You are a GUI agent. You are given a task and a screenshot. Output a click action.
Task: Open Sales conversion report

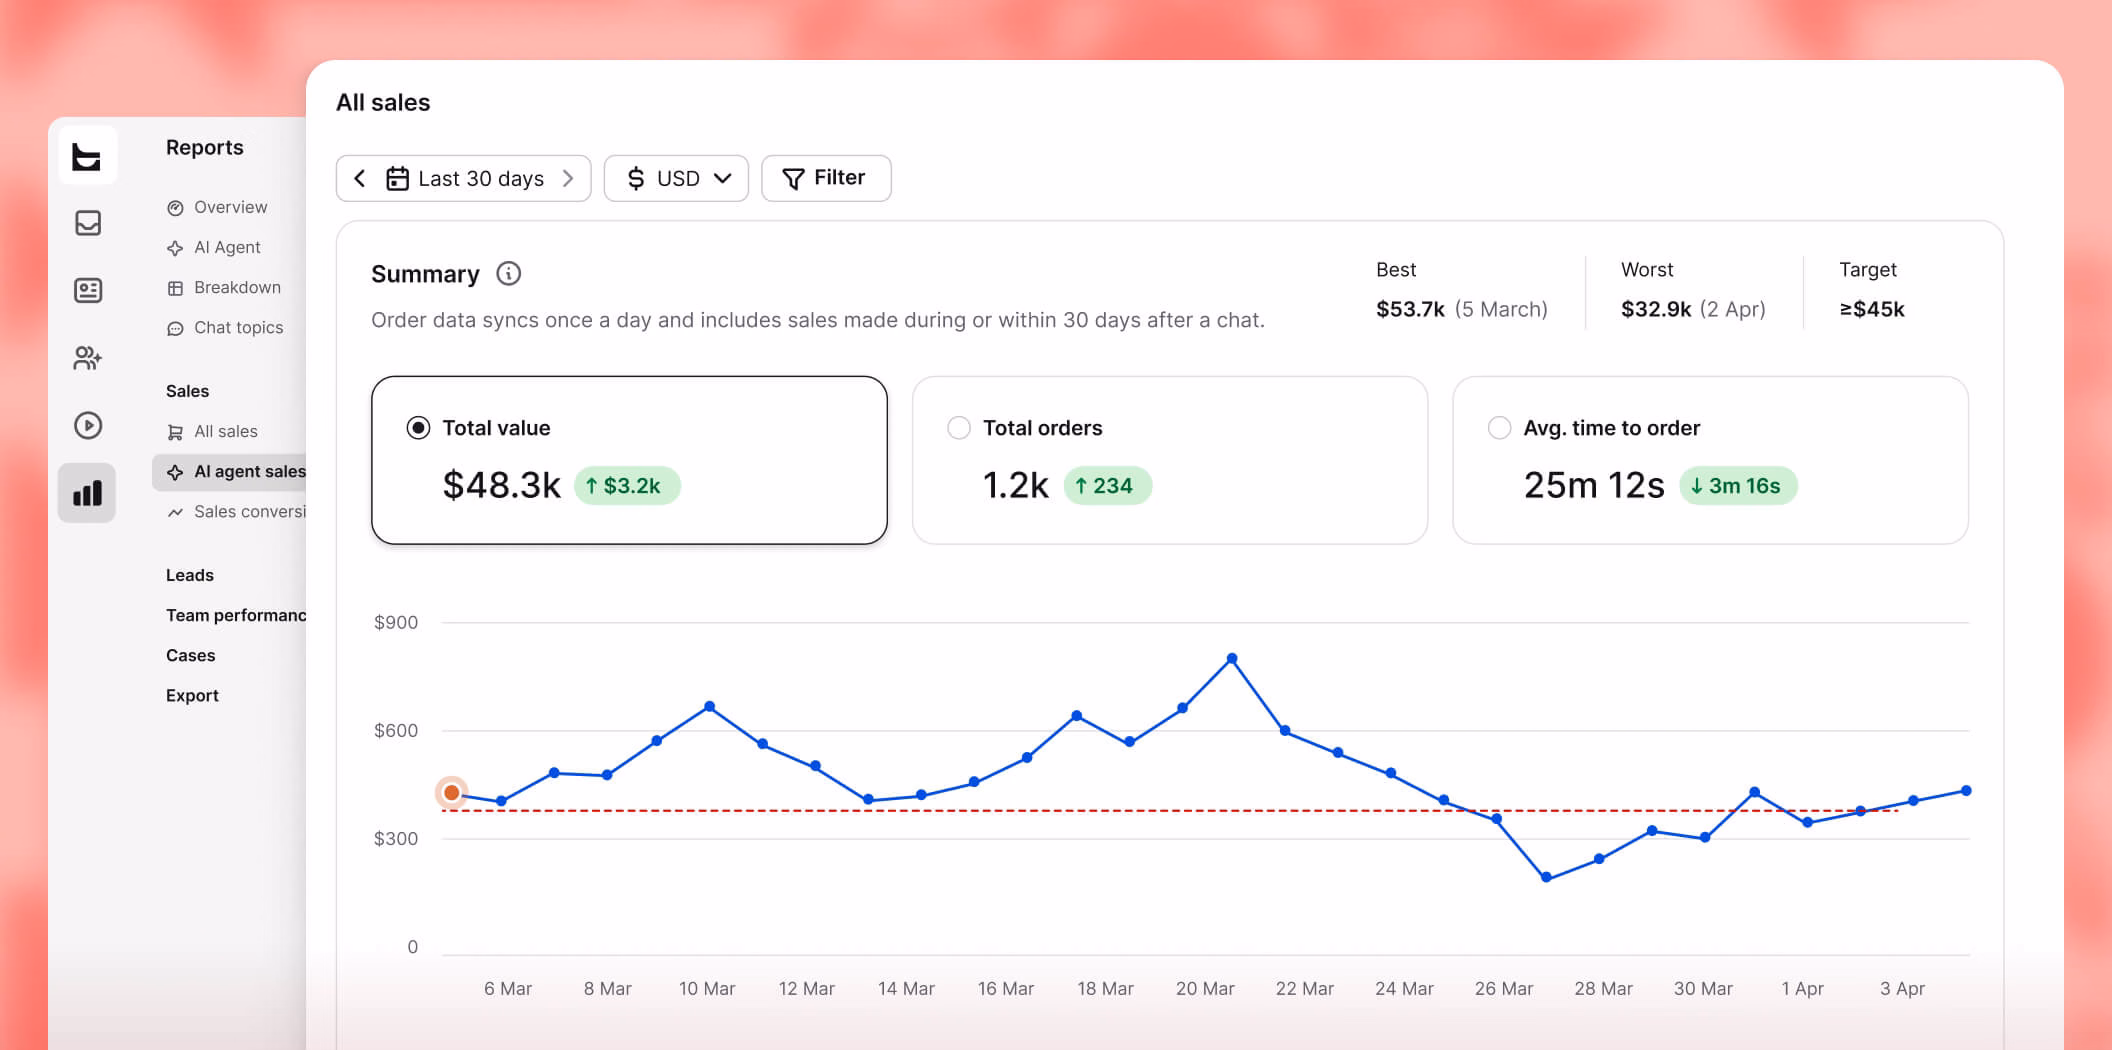(236, 511)
